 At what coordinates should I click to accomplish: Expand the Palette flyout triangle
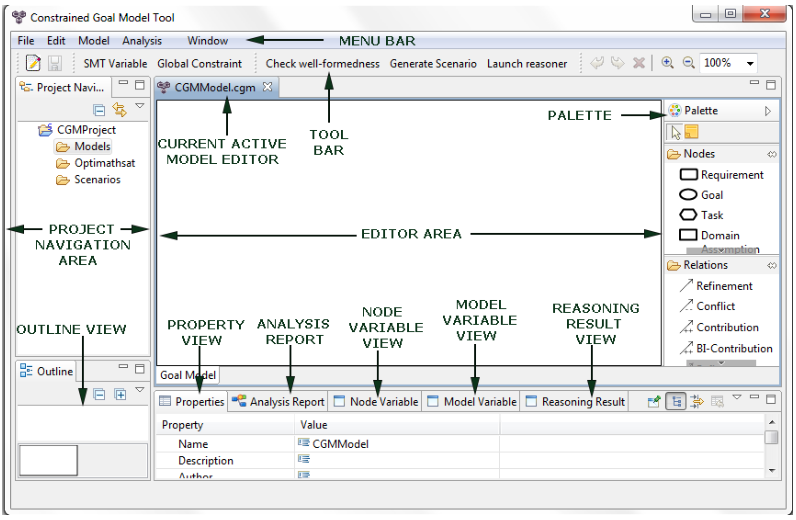[768, 111]
